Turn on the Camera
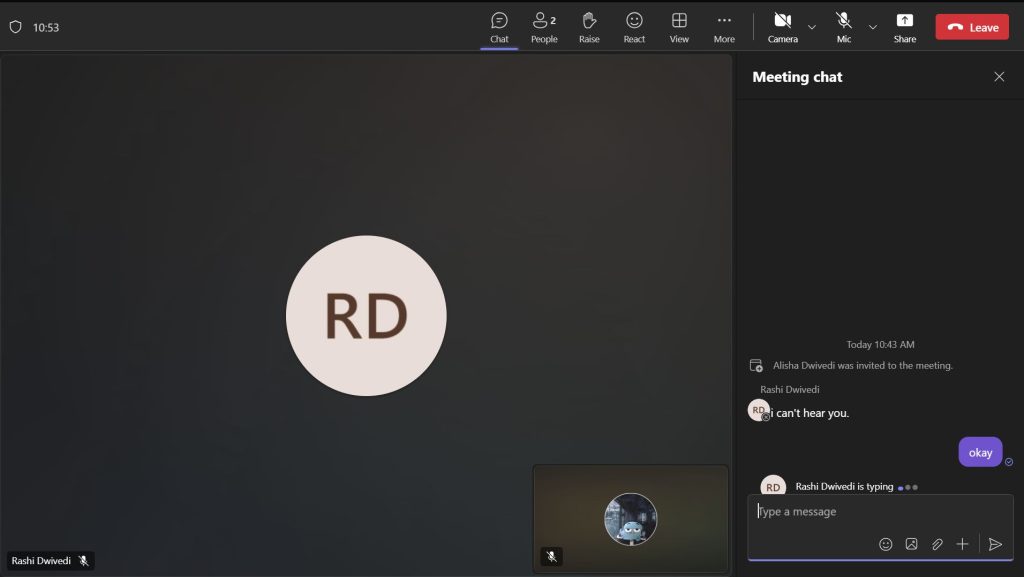This screenshot has width=1024, height=577. [782, 27]
